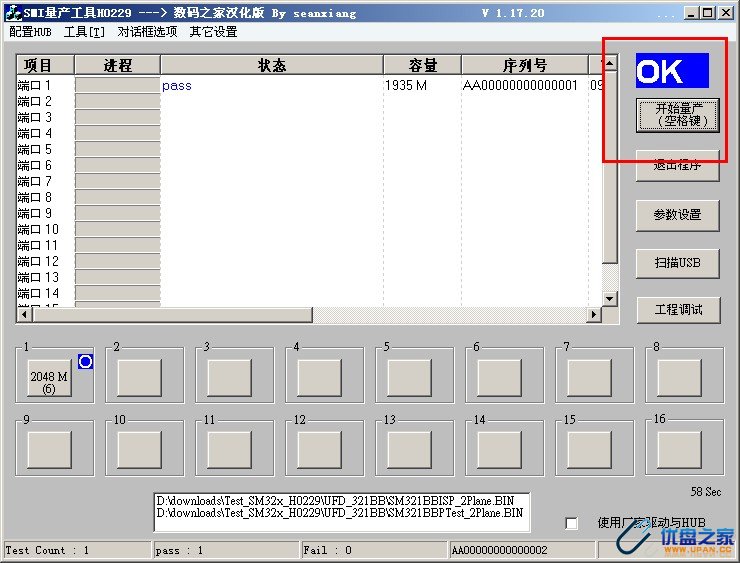The height and width of the screenshot is (563, 740).
Task: Click the 扫描USB button
Action: (677, 262)
